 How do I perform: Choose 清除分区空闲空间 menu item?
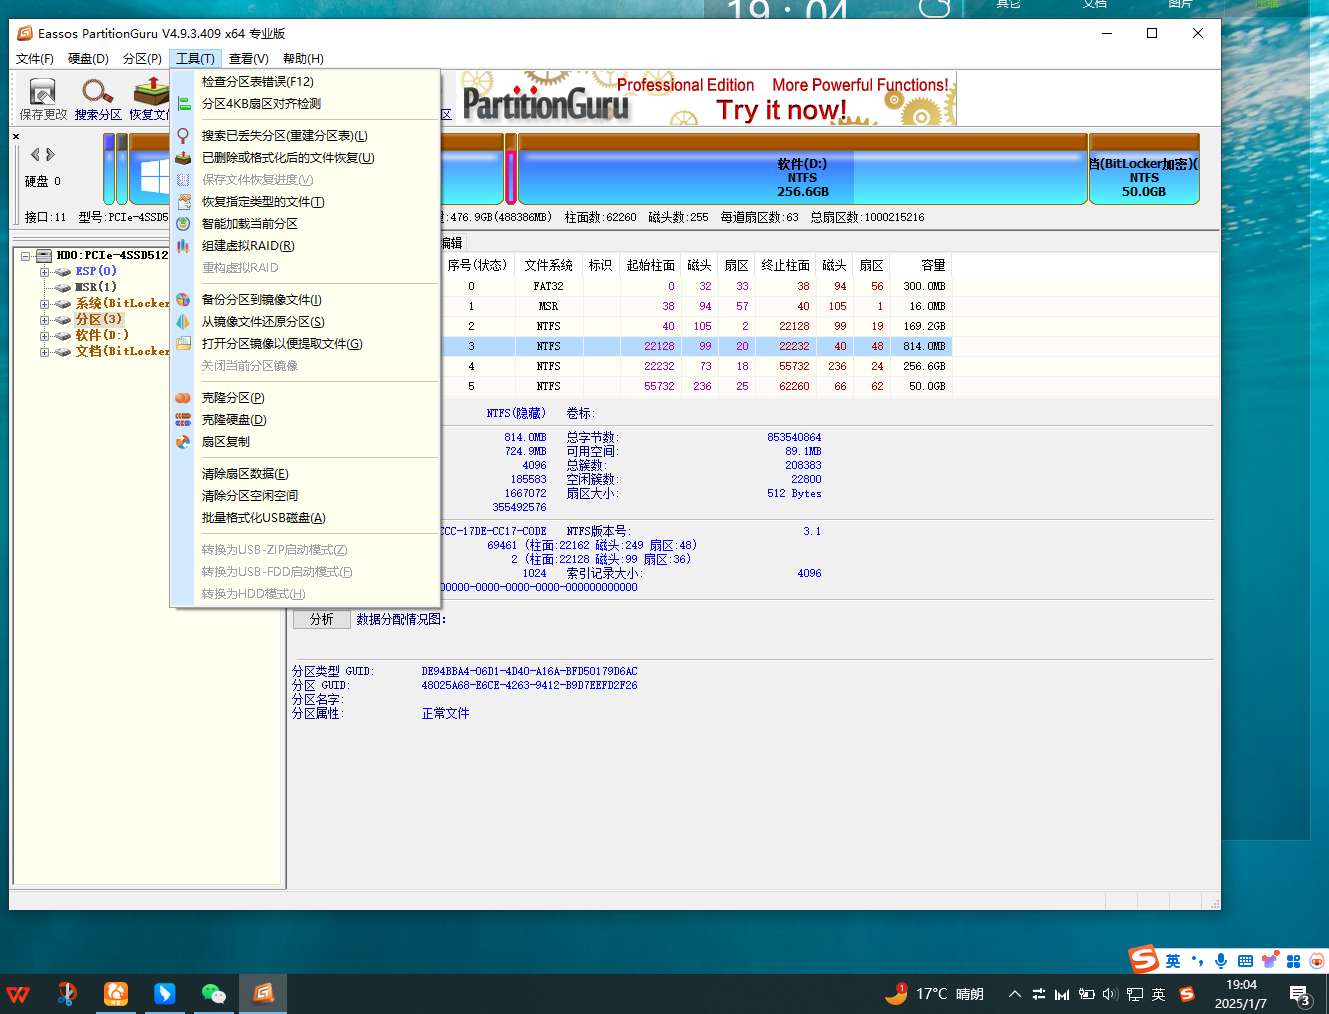click(x=306, y=496)
